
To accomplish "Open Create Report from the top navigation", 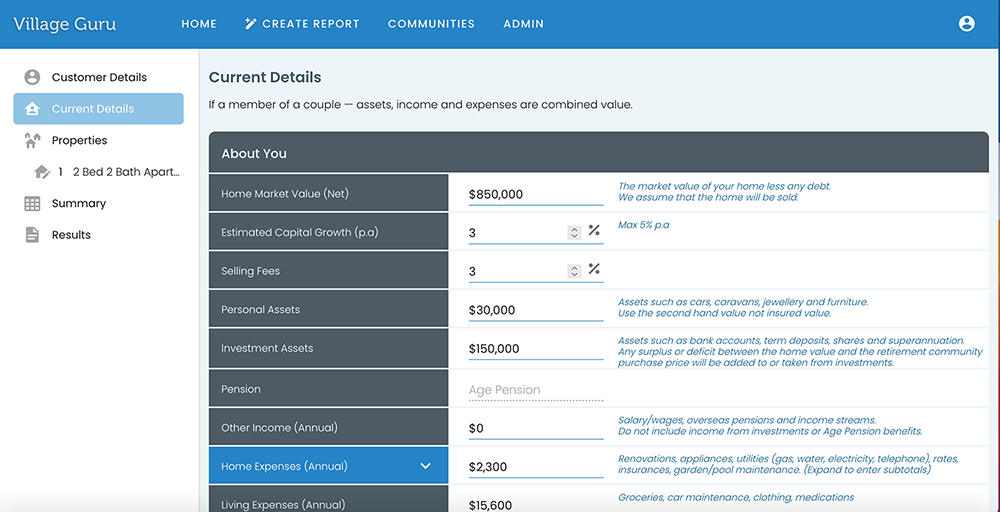I will (302, 24).
